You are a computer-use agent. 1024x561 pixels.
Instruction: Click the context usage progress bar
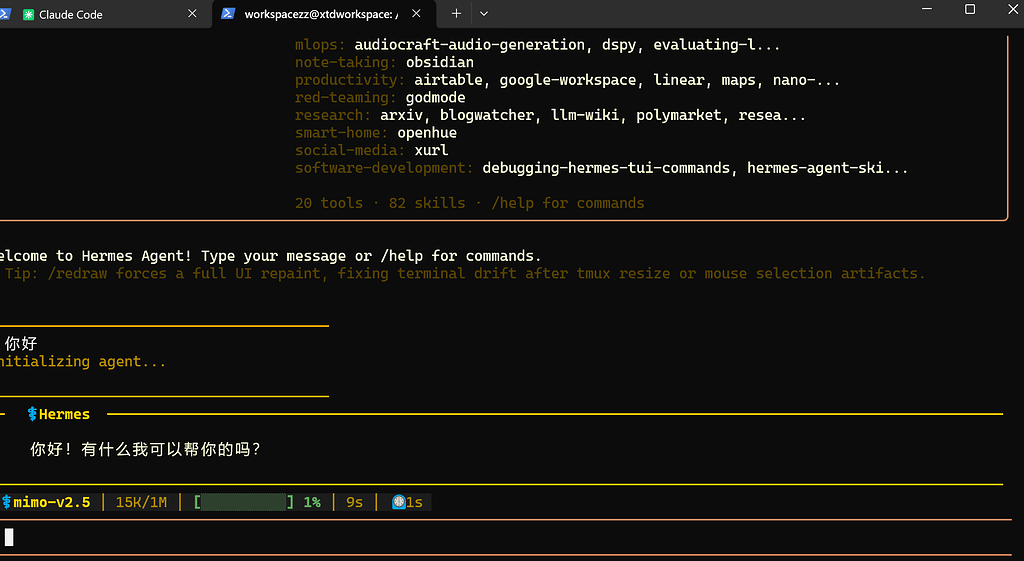pyautogui.click(x=244, y=502)
